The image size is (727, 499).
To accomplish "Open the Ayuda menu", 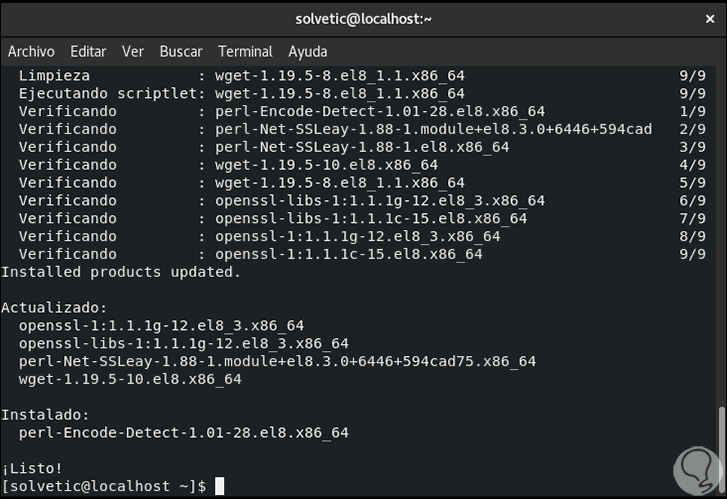I will (308, 51).
